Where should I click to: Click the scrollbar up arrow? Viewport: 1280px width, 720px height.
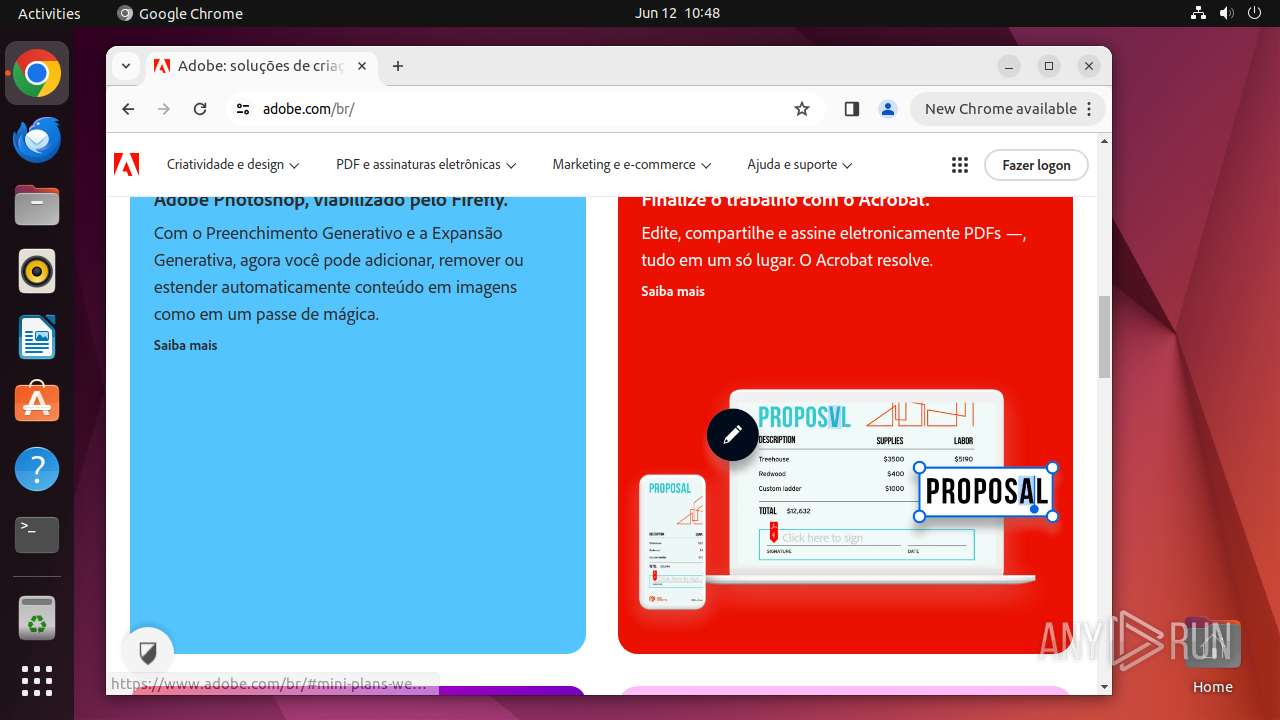tap(1104, 141)
